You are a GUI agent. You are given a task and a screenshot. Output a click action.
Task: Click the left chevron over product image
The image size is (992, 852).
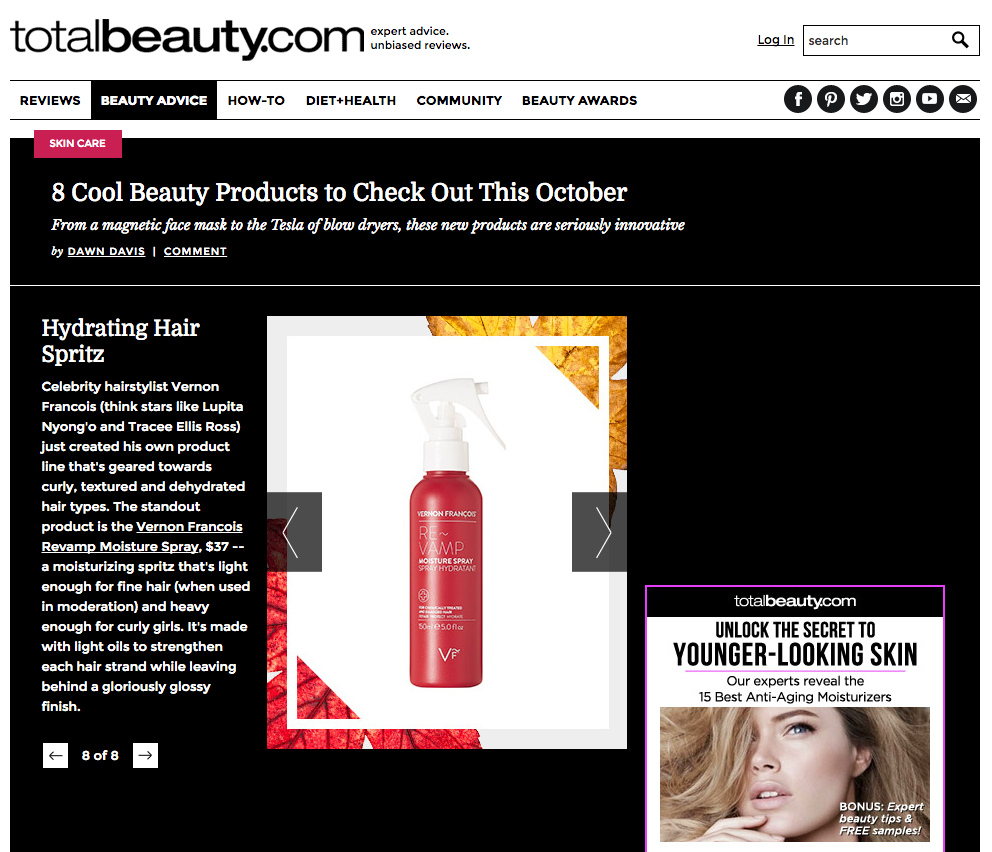[294, 532]
